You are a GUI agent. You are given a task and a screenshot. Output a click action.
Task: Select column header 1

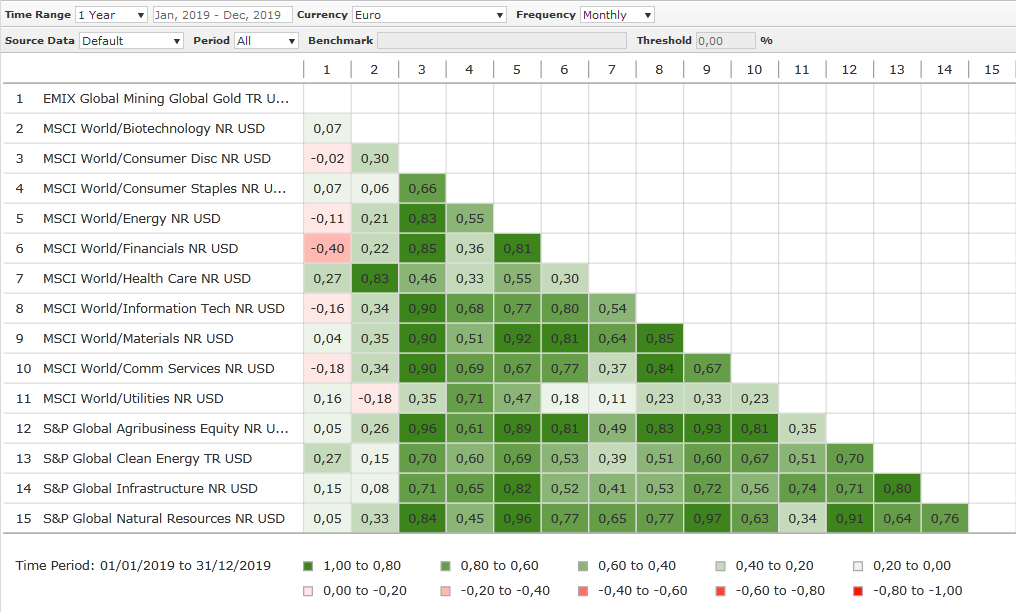pos(326,69)
